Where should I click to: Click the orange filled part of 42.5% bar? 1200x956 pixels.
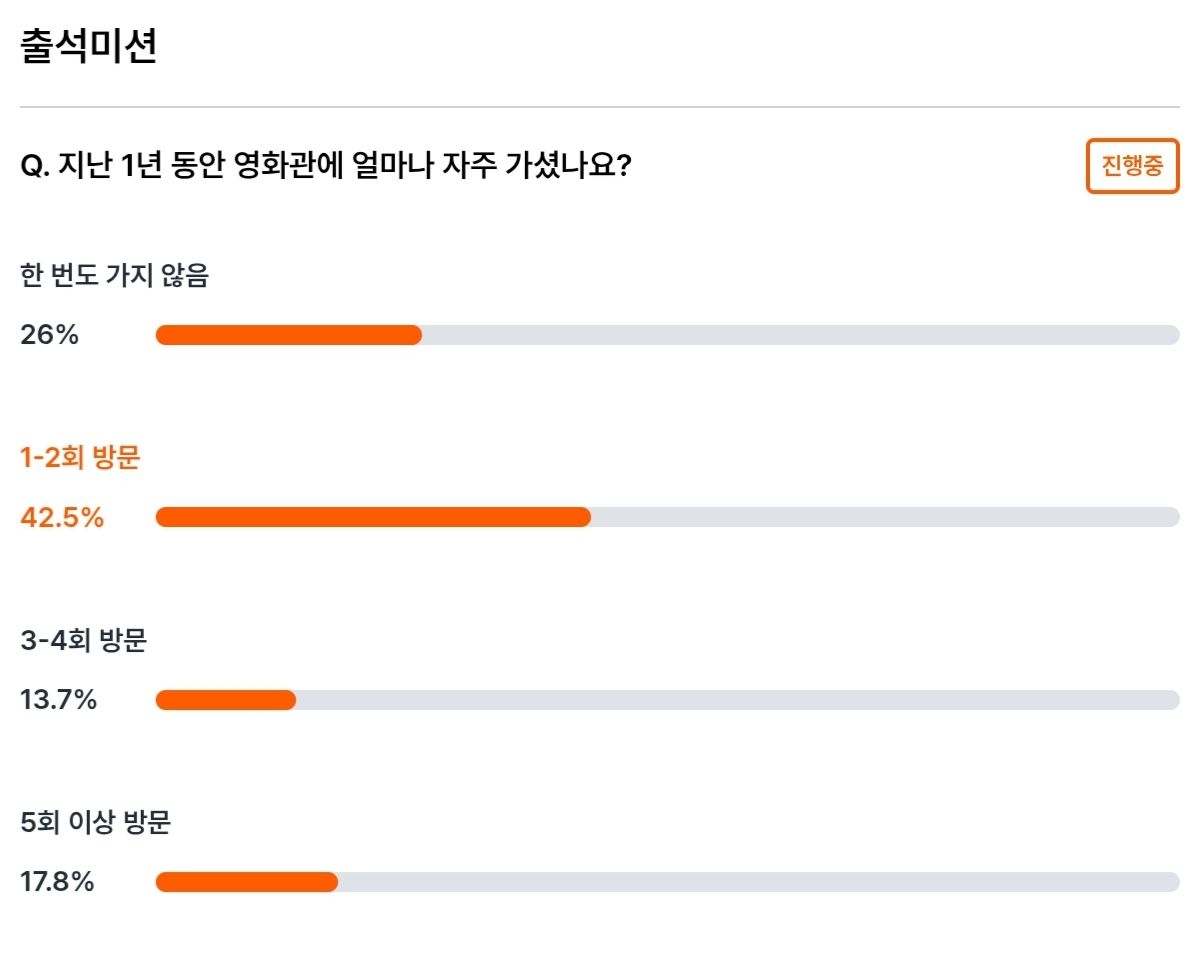[x=373, y=517]
